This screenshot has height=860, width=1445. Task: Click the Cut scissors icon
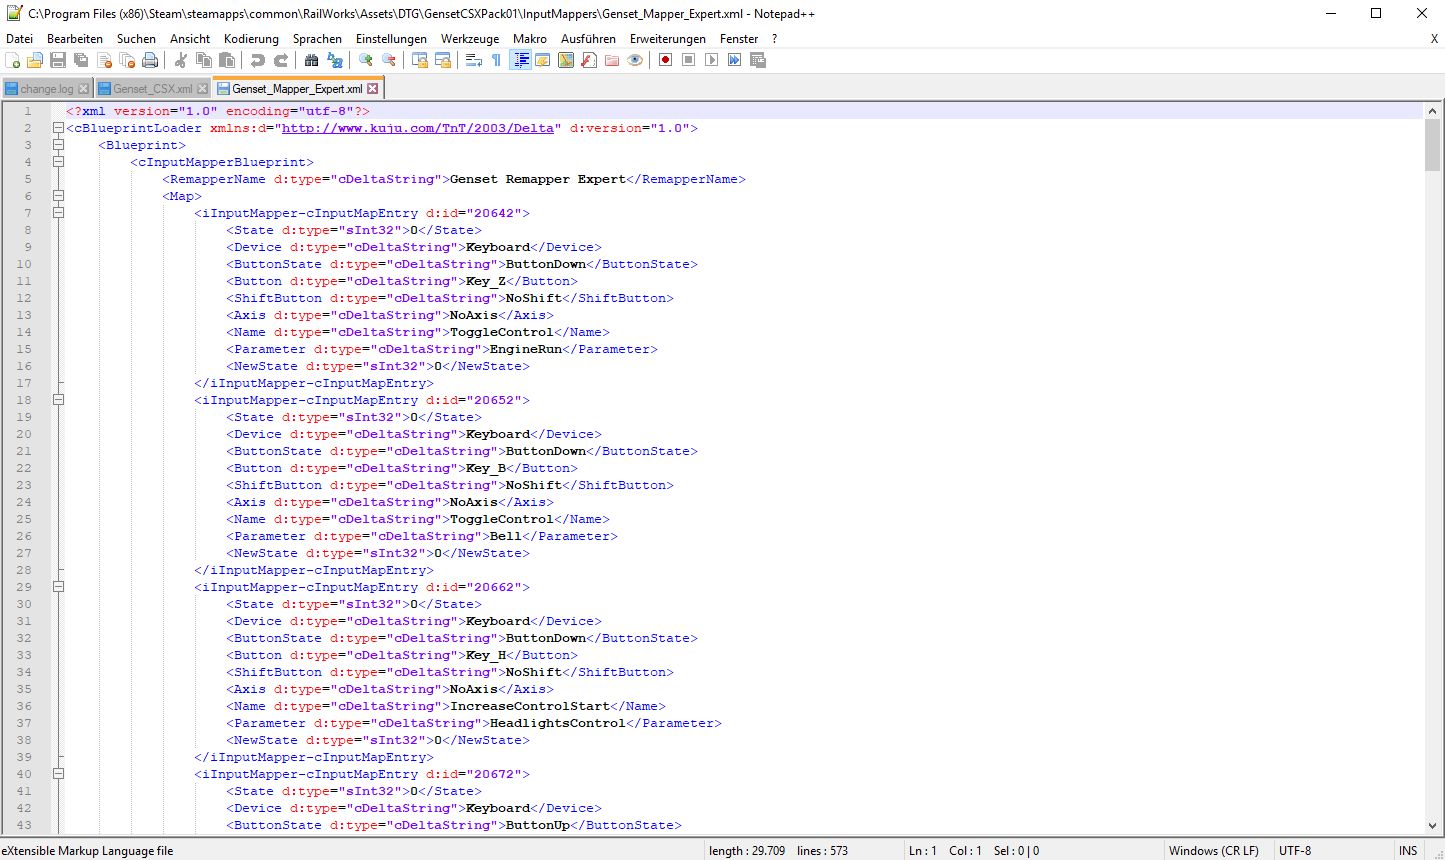tap(181, 61)
